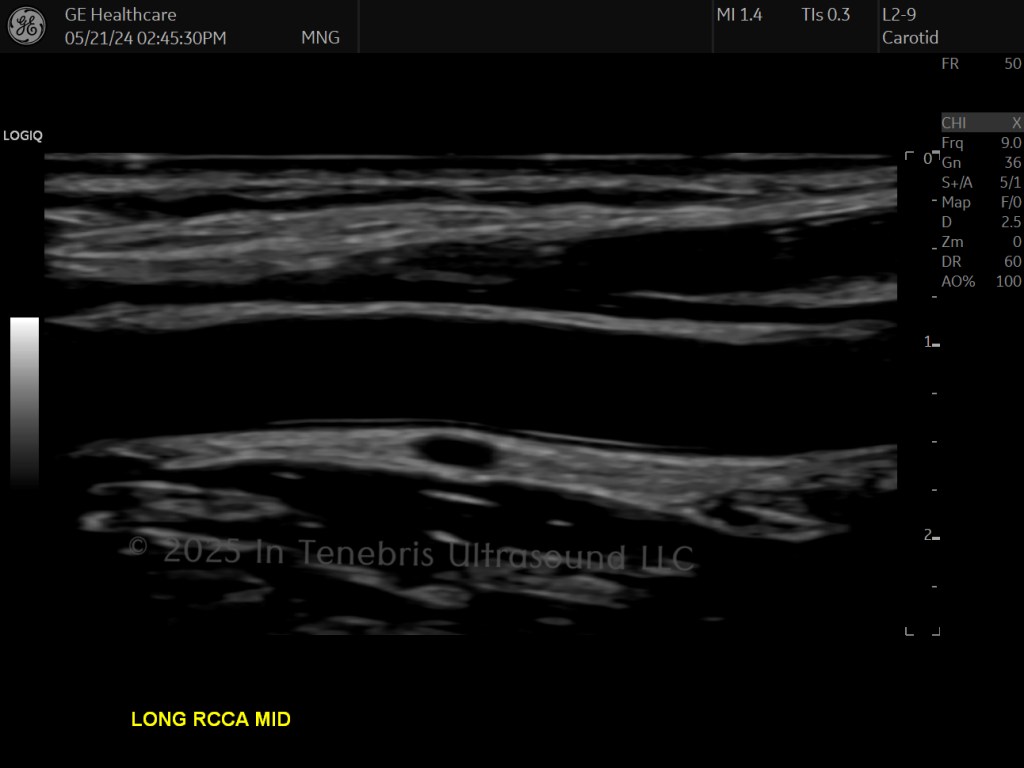Click the DR 60 dynamic range value
The height and width of the screenshot is (768, 1024).
click(982, 262)
